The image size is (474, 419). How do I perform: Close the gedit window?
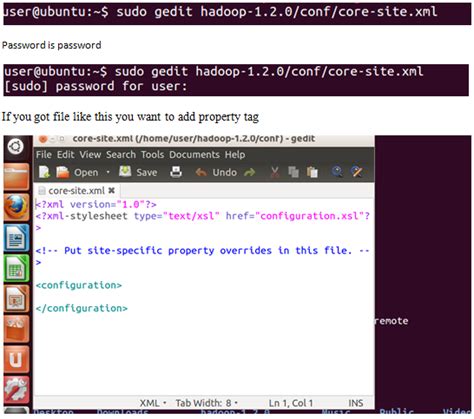tap(43, 139)
